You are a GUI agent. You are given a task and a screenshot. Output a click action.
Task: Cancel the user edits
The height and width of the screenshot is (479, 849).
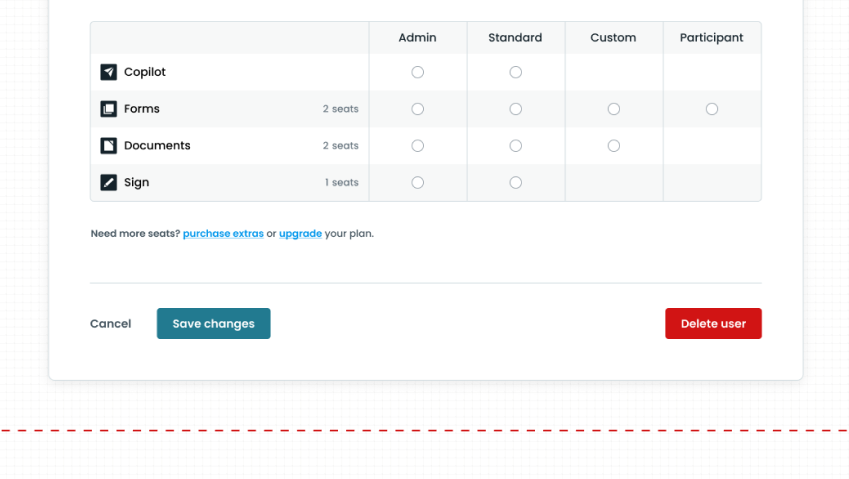pyautogui.click(x=110, y=324)
